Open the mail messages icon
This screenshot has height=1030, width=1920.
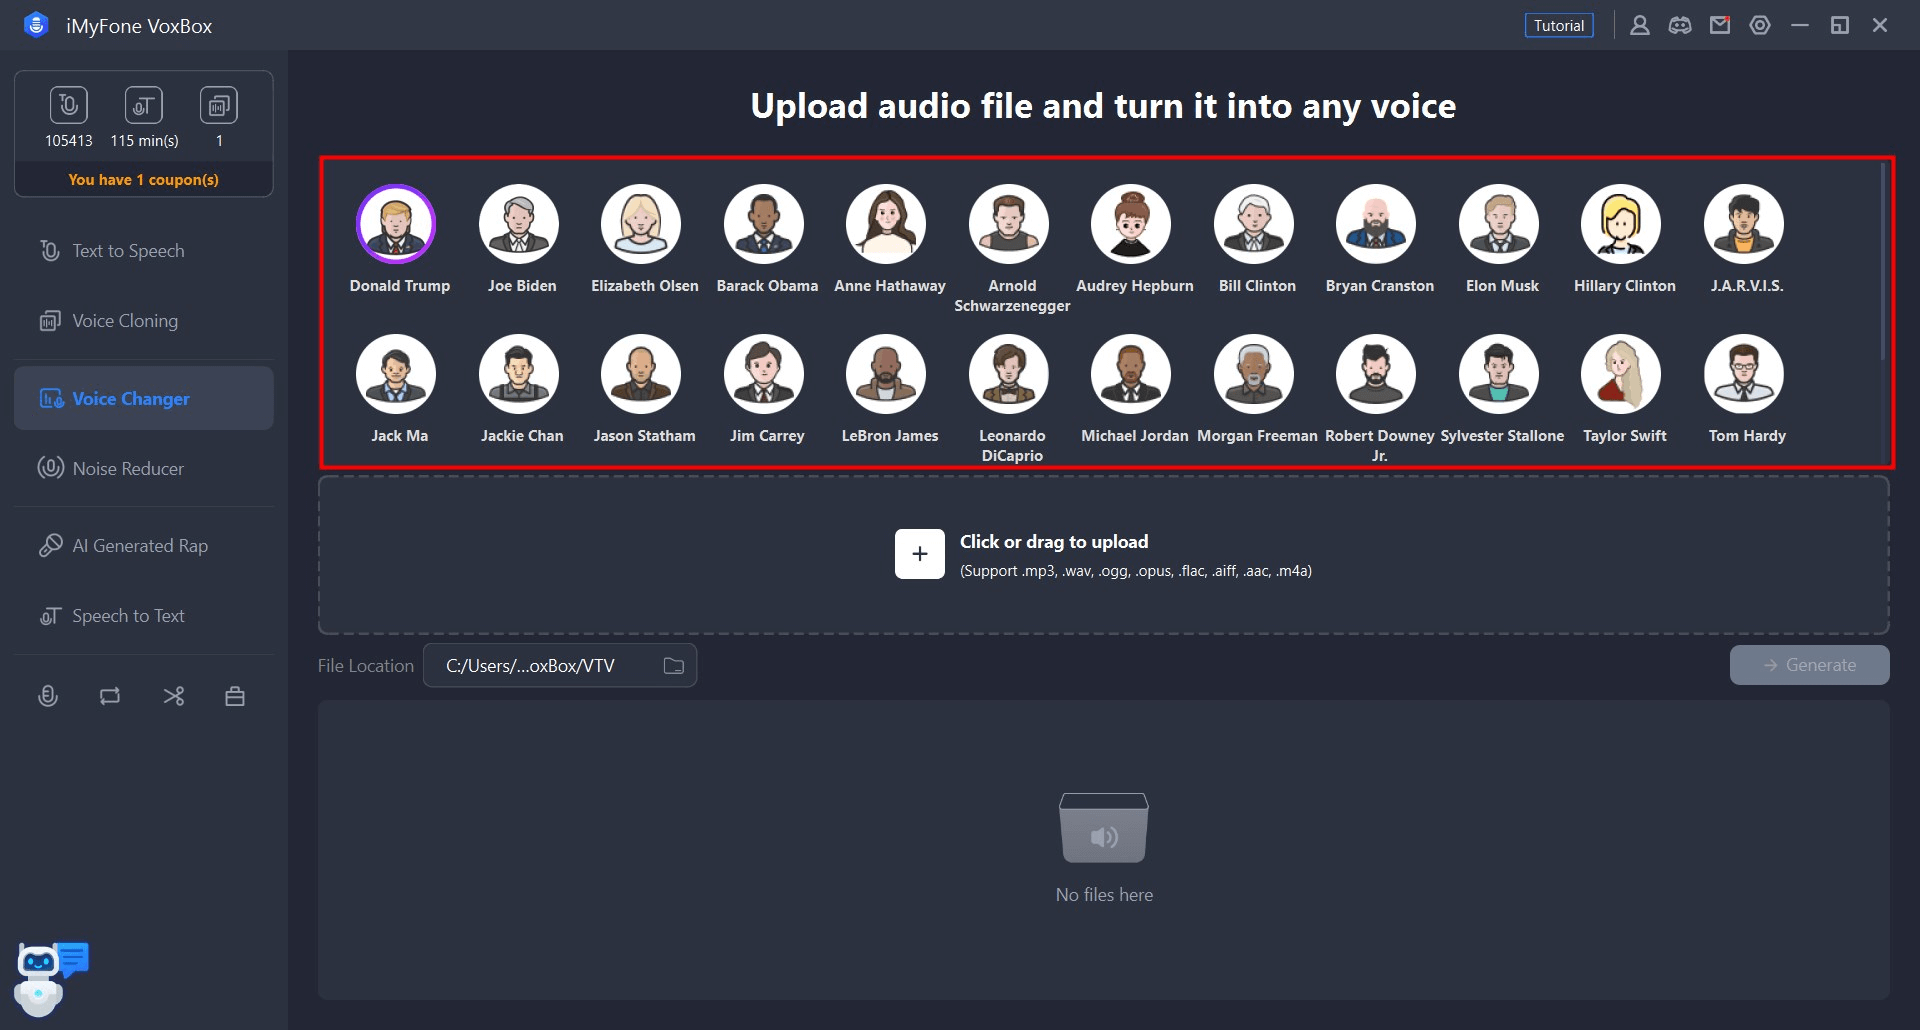[1720, 25]
